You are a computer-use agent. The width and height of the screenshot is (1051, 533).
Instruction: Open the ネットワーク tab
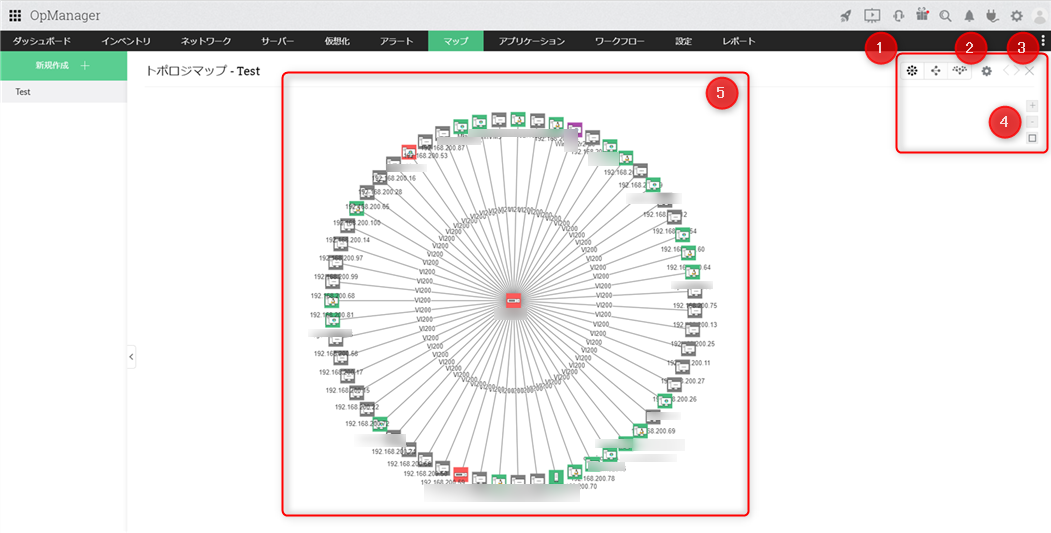tap(206, 41)
